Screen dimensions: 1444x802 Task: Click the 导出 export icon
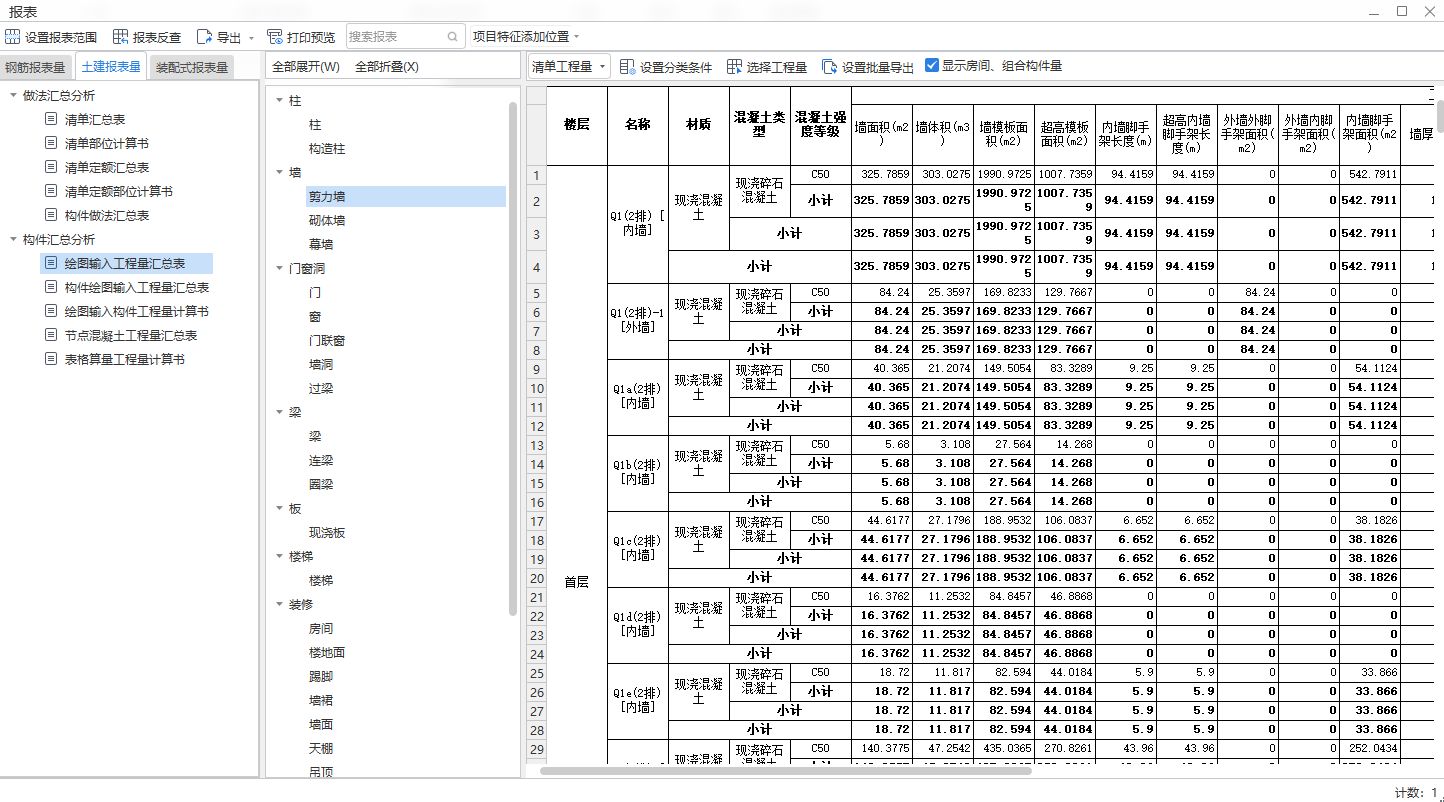point(204,37)
